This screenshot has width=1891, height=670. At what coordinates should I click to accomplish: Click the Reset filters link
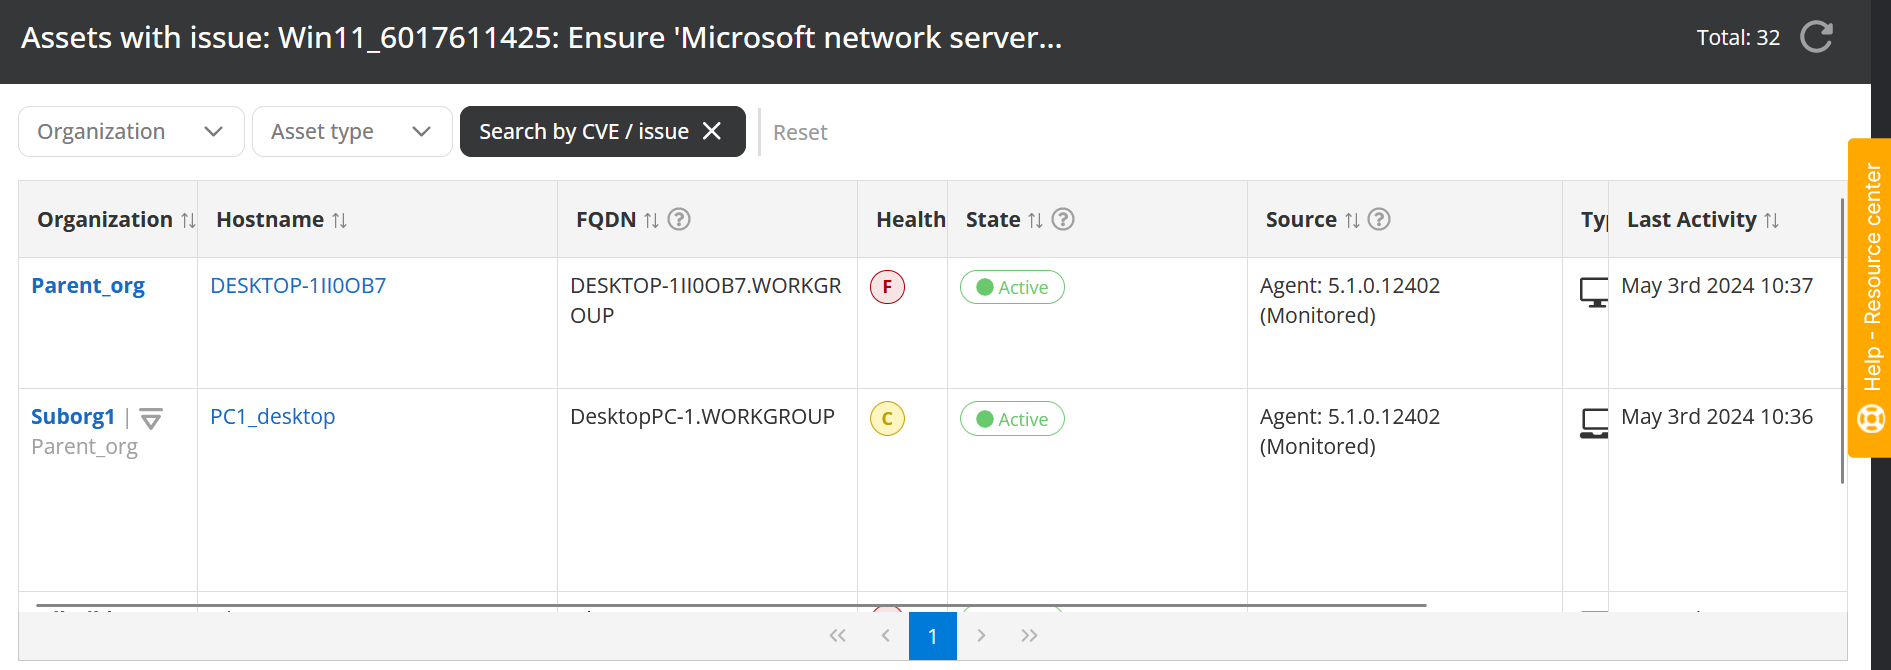799,133
